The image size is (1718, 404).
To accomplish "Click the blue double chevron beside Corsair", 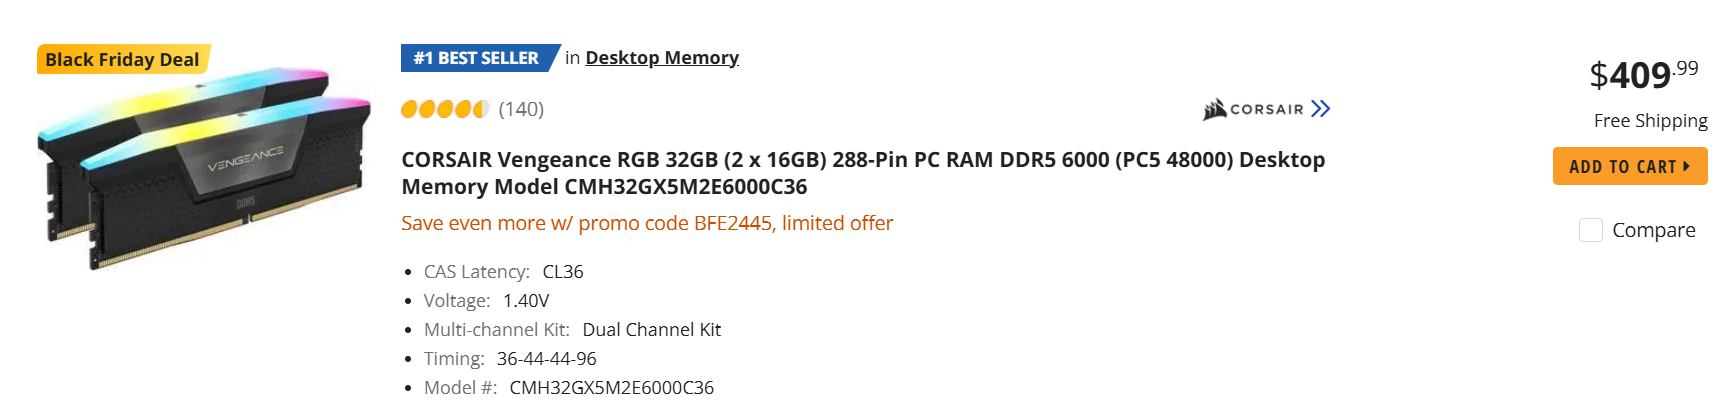I will click(x=1320, y=109).
